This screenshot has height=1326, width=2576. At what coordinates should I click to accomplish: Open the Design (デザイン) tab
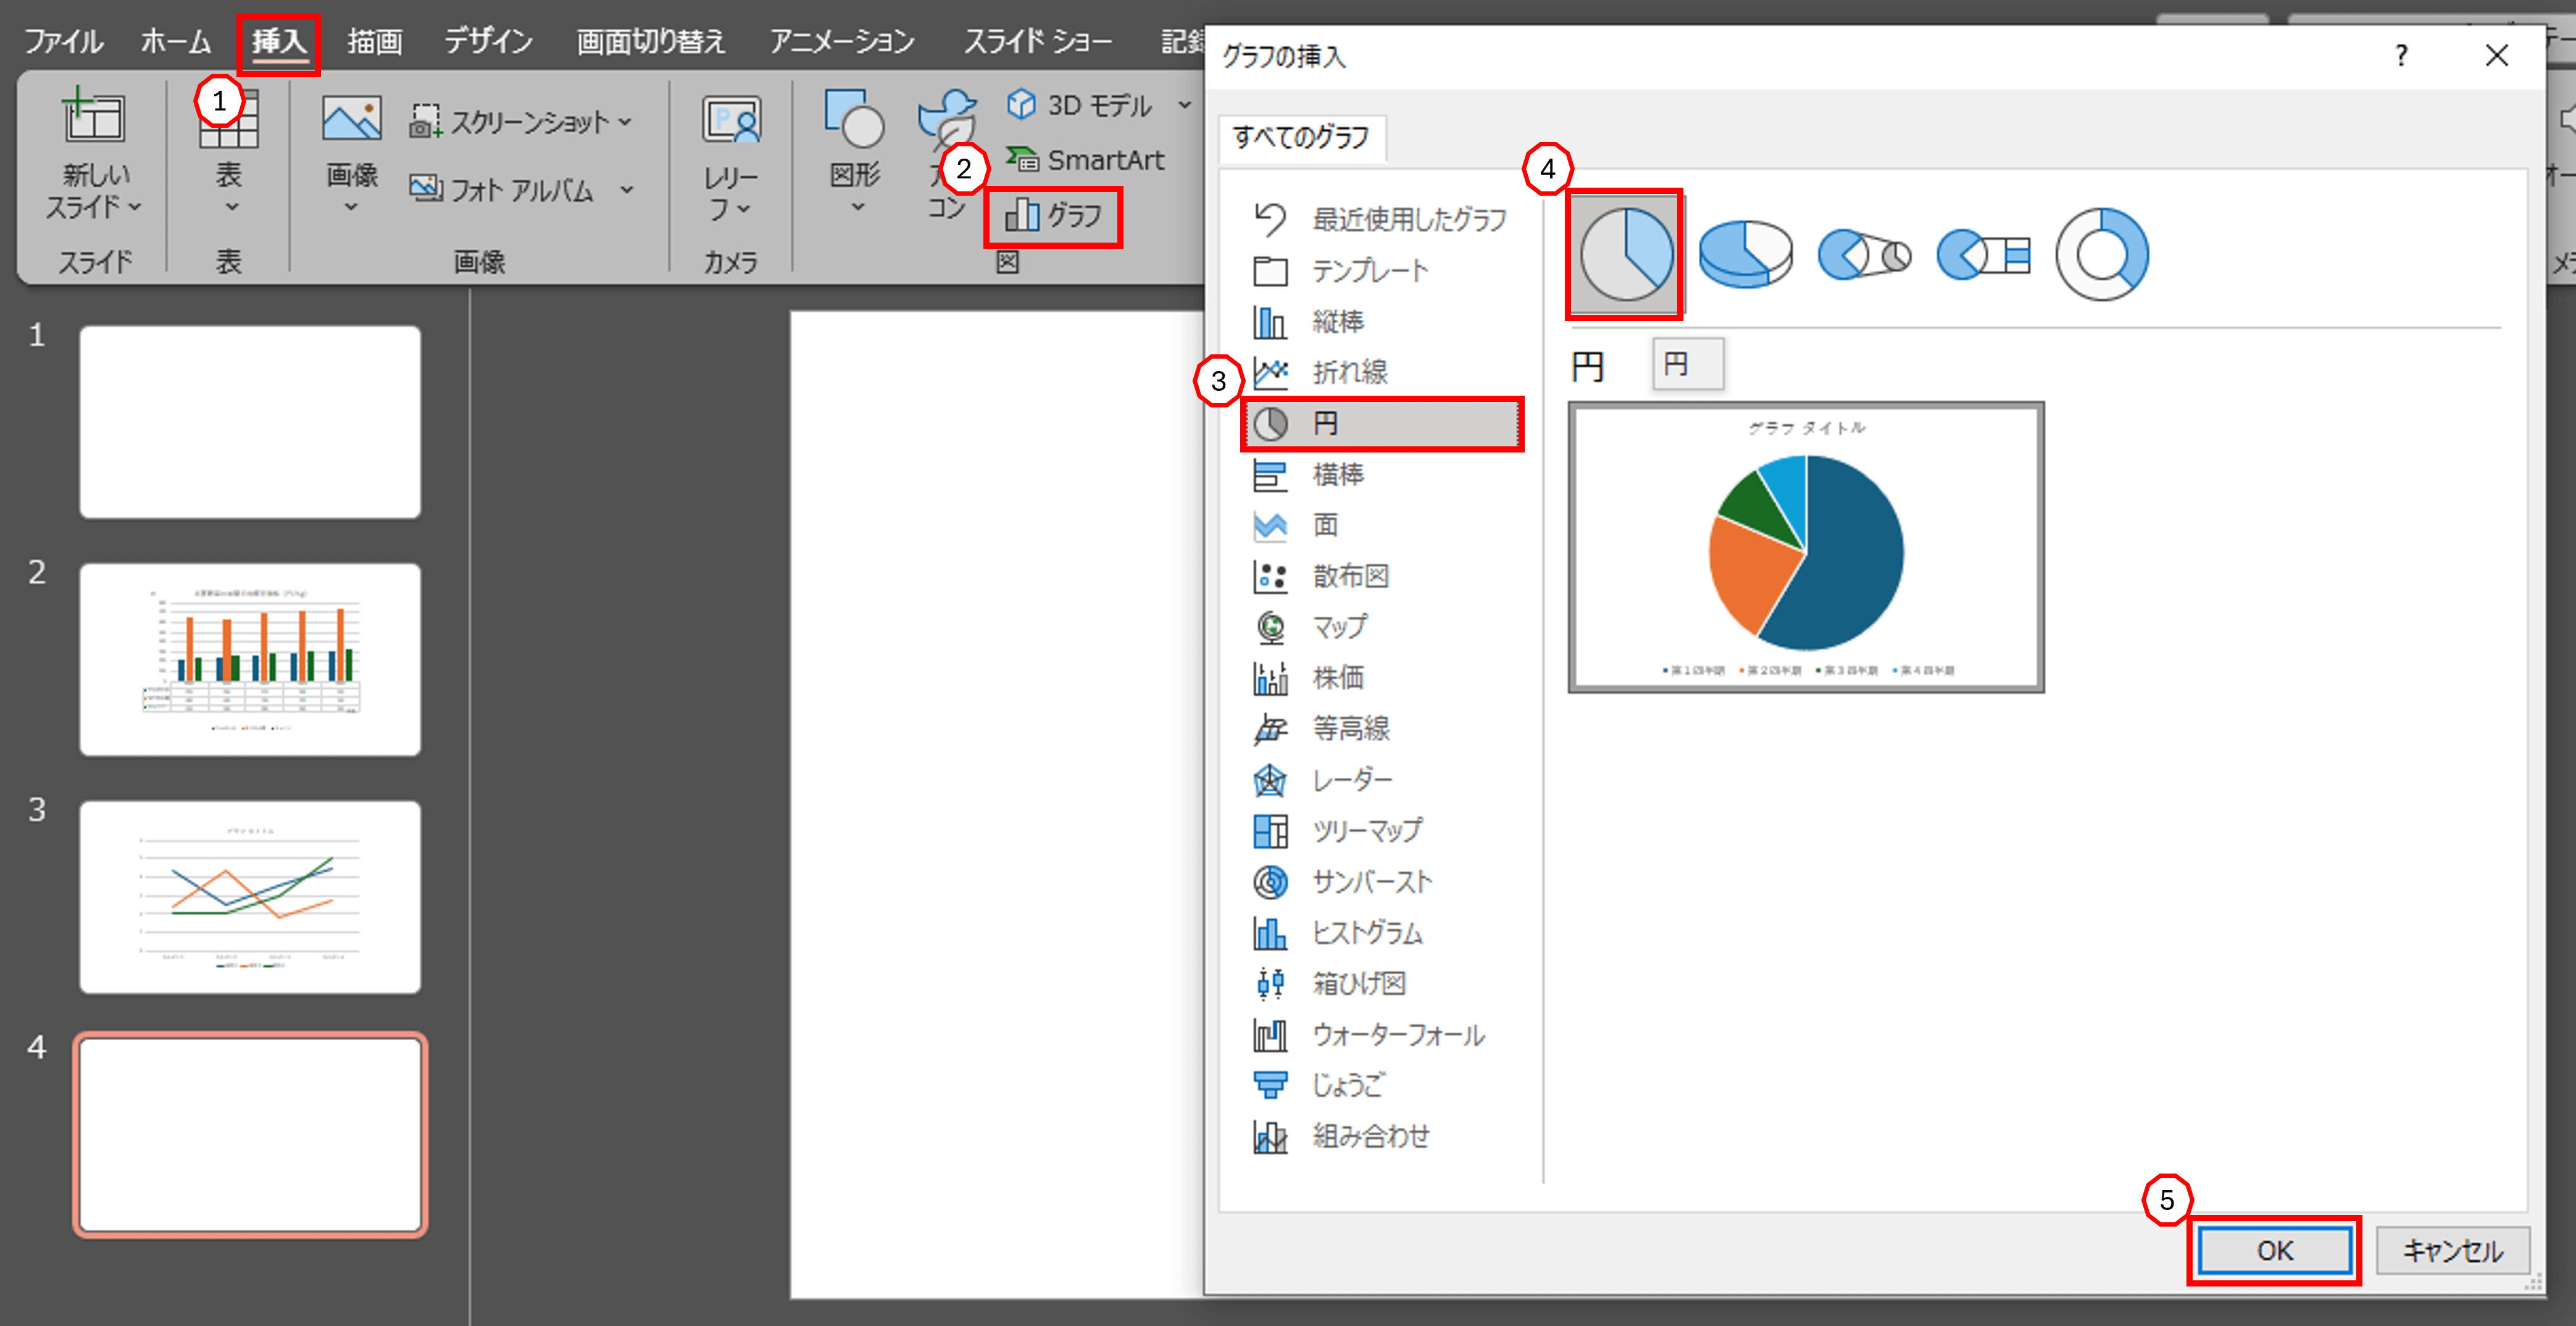488,41
